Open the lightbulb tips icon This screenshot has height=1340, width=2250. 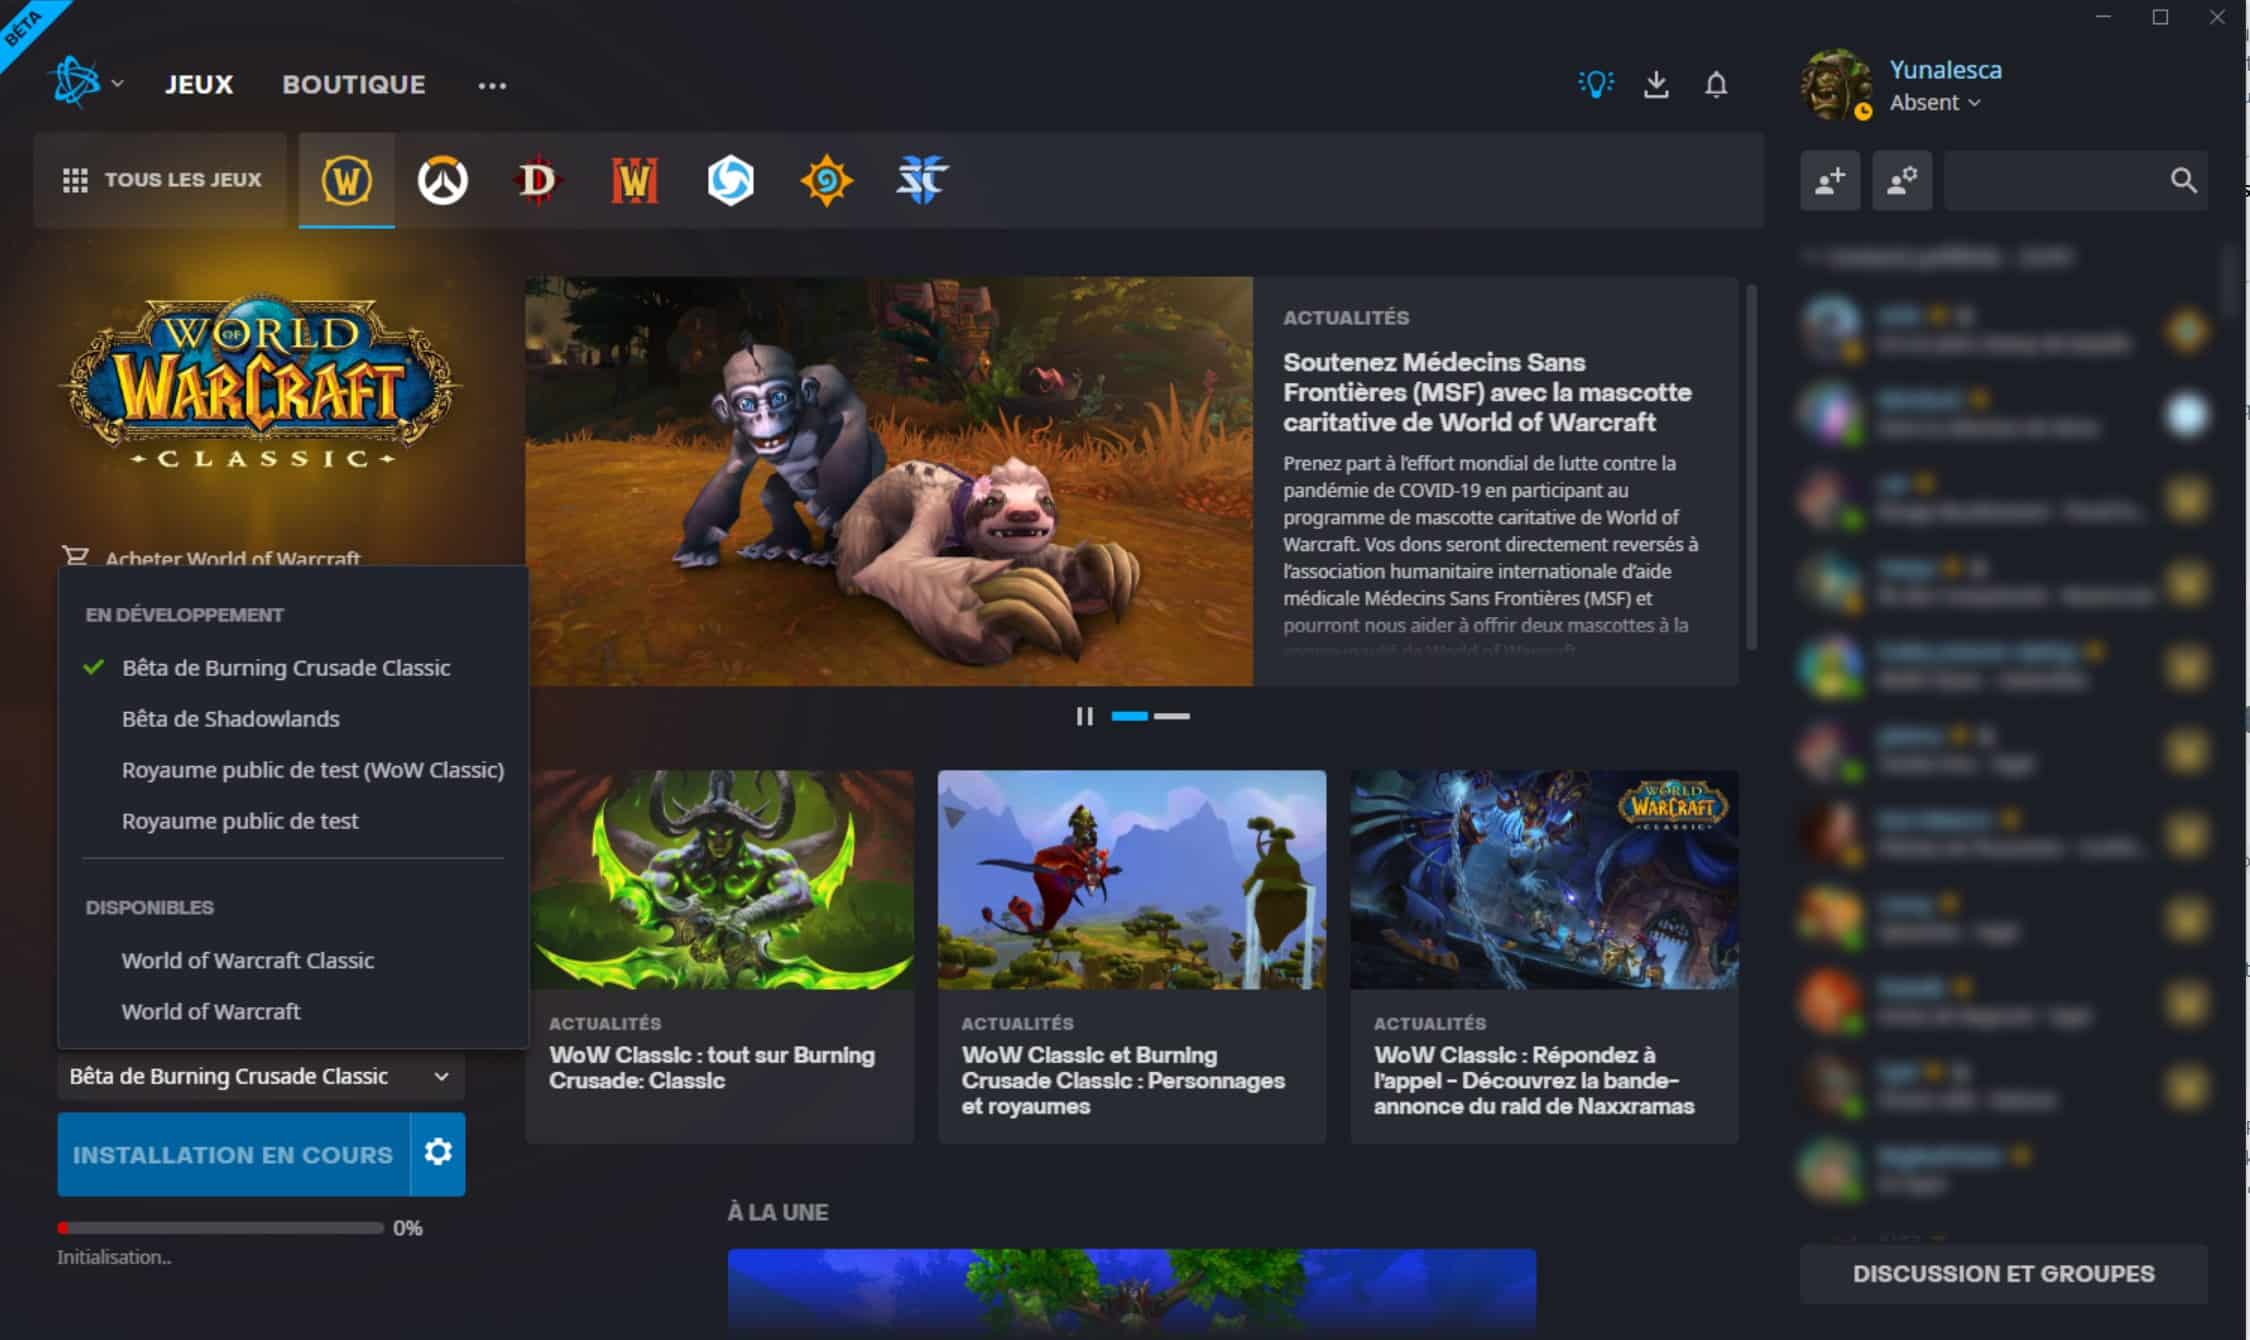pos(1595,85)
